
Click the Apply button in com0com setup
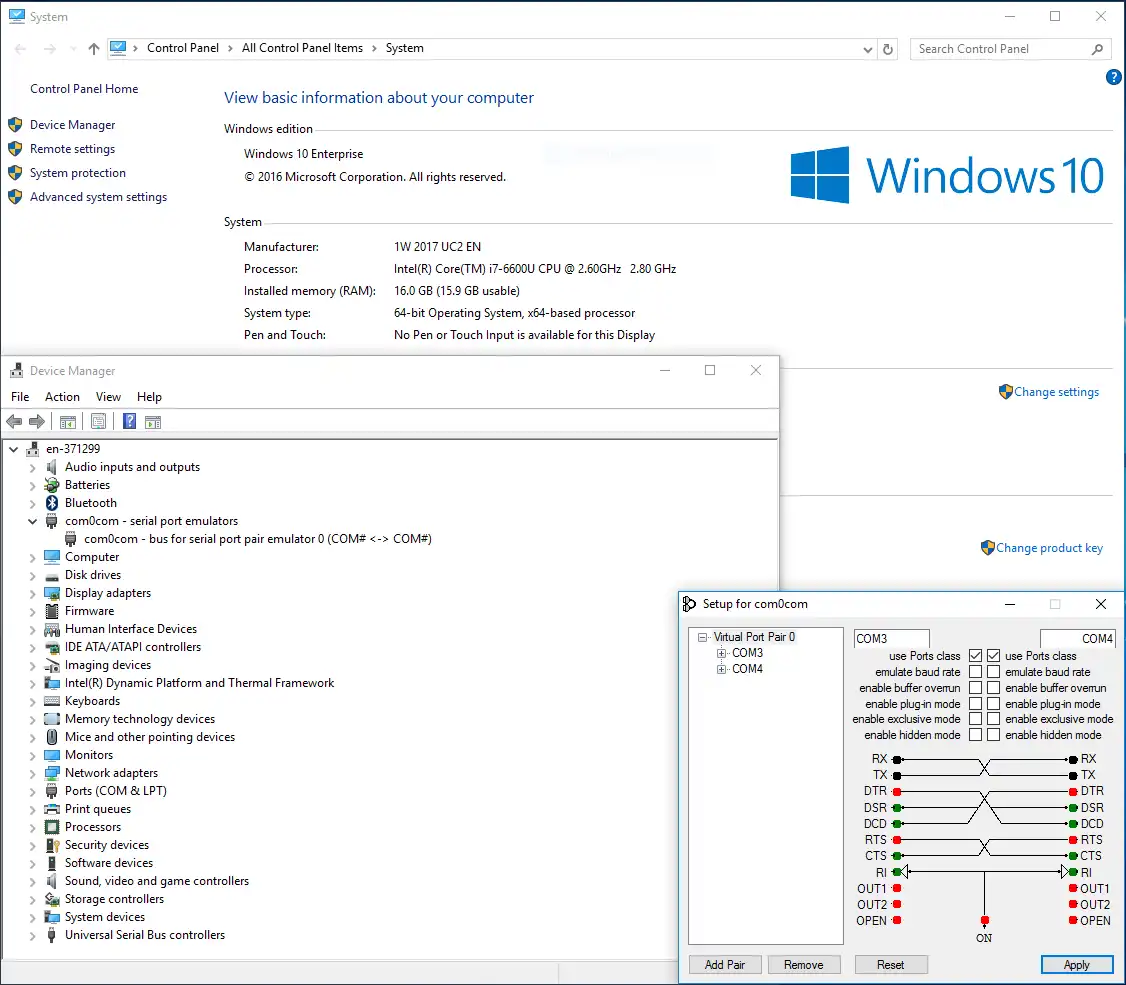[x=1076, y=965]
